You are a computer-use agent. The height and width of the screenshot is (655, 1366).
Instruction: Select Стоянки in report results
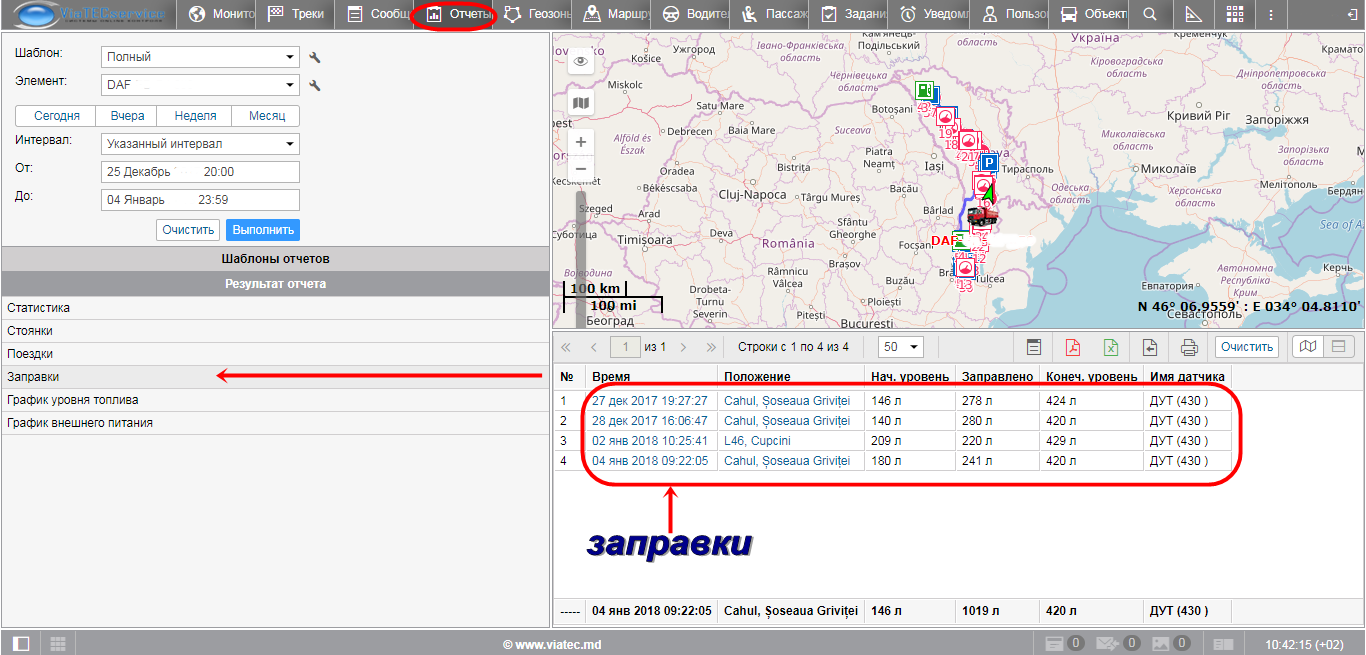[x=30, y=331]
